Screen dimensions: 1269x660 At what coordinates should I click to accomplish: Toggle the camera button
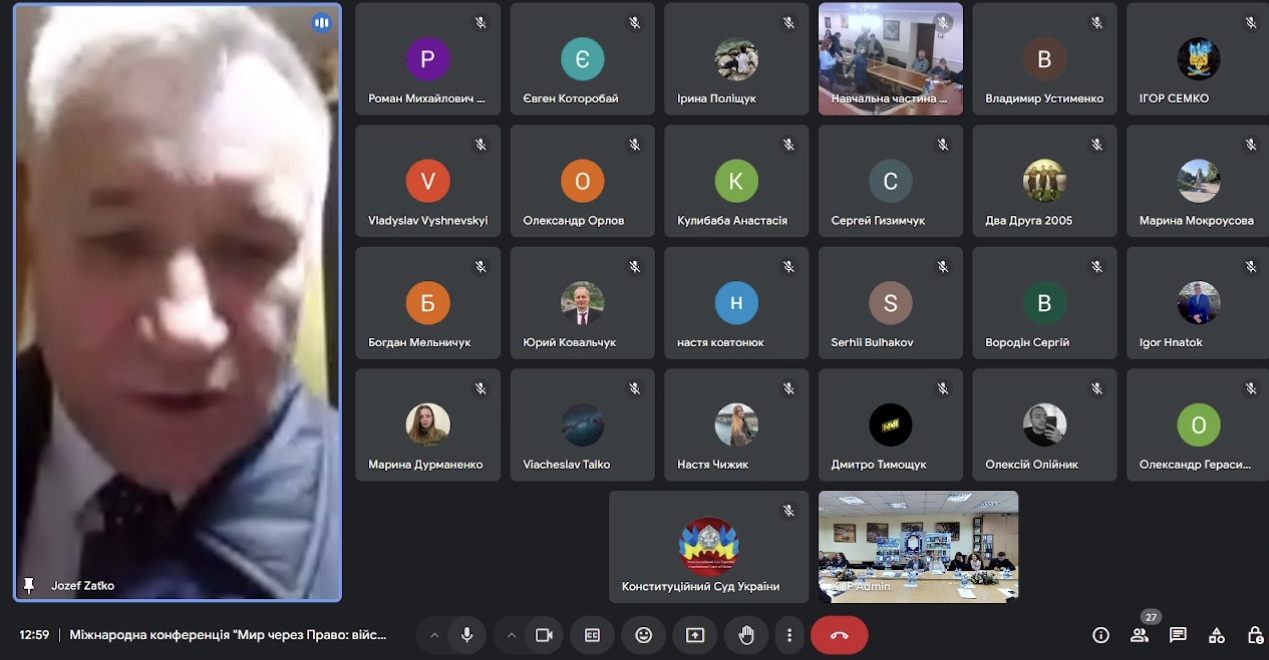point(544,635)
